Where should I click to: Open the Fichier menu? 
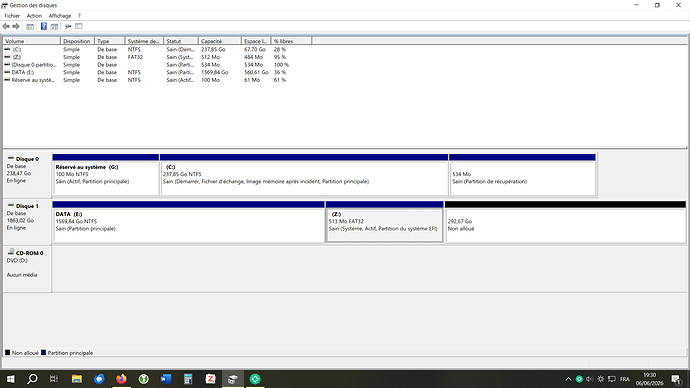(x=12, y=16)
